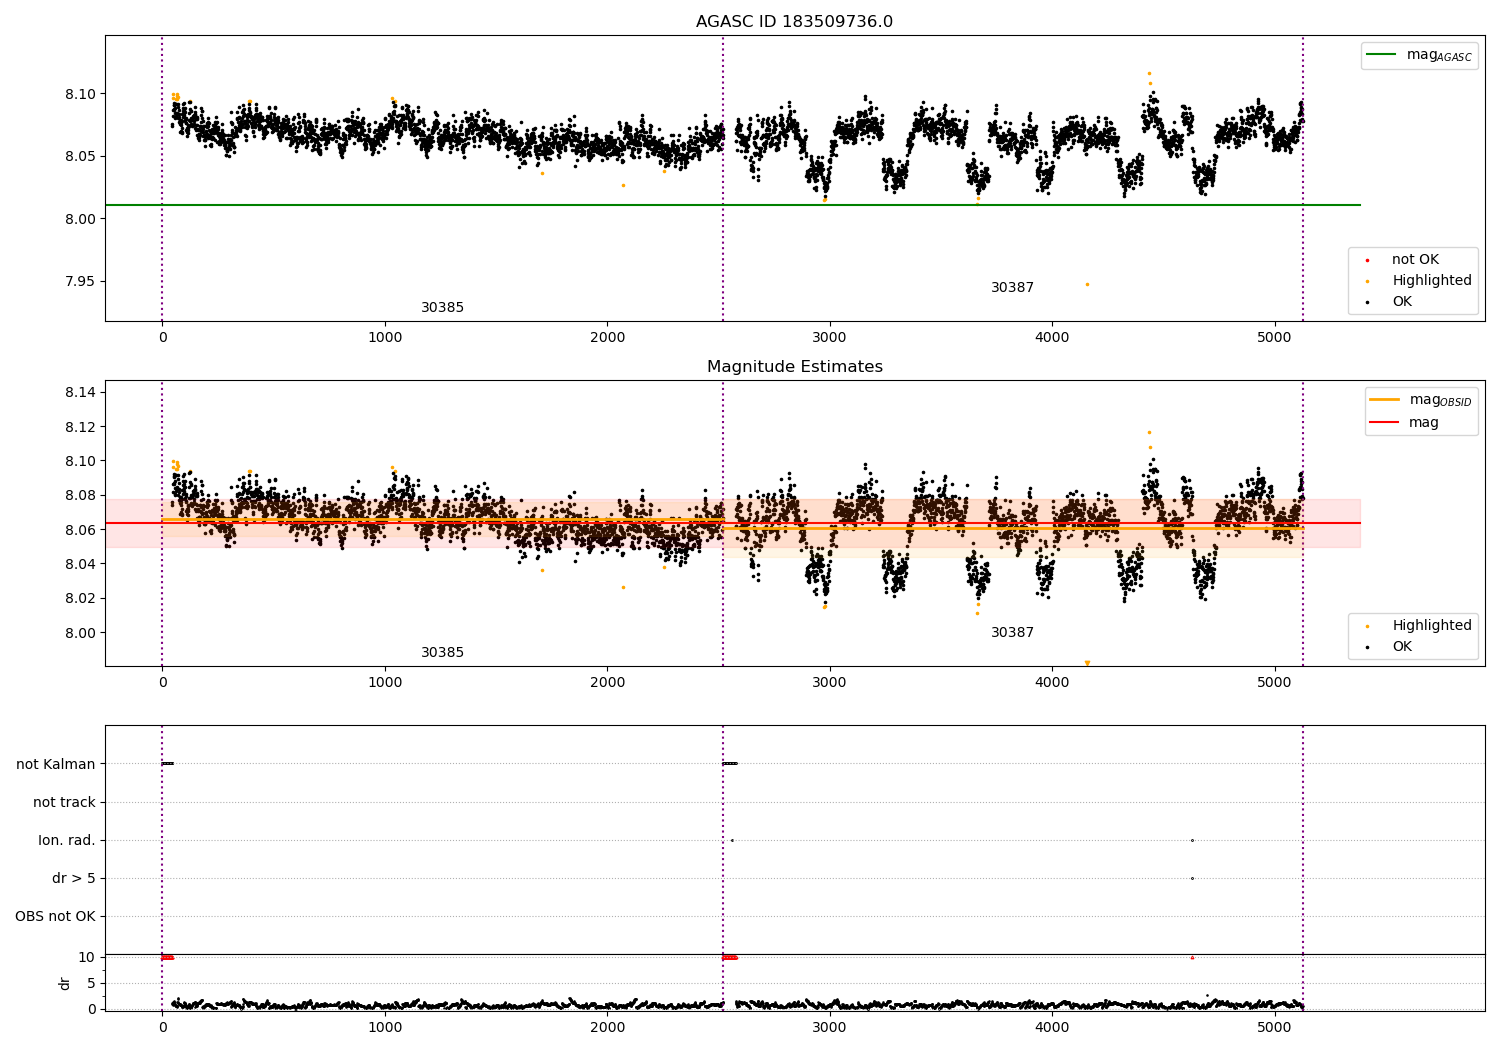The width and height of the screenshot is (1500, 1050).
Task: Click red dr markers at start of observation 30387
Action: 730,957
